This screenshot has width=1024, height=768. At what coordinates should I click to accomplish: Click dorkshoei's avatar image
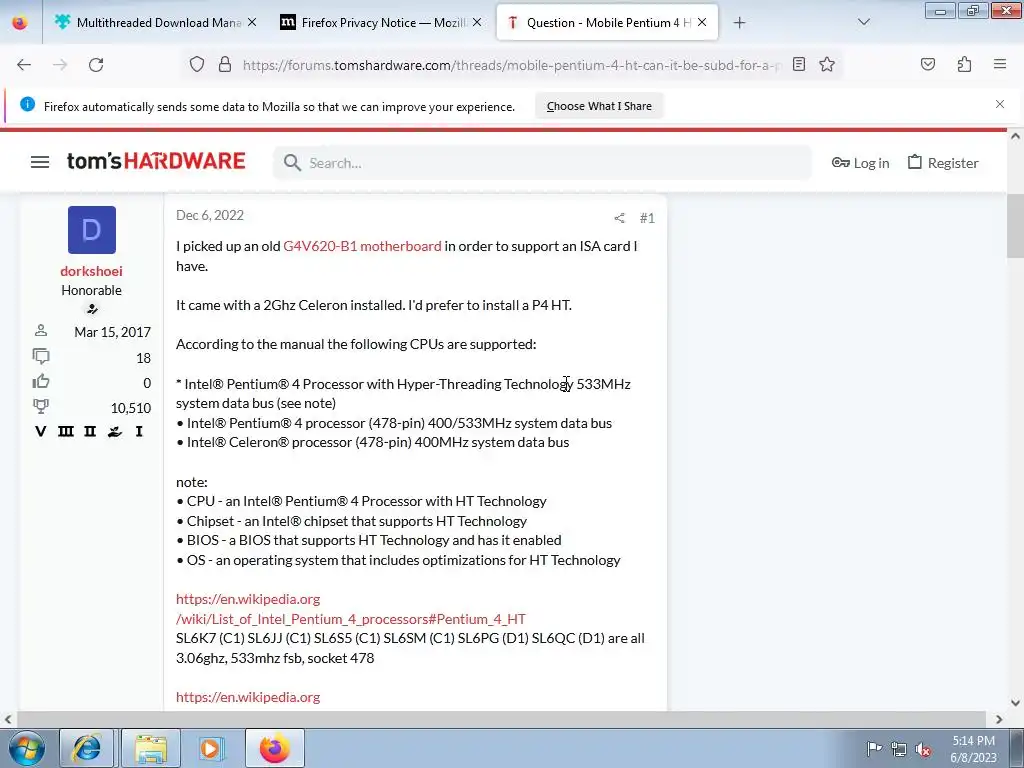(91, 230)
